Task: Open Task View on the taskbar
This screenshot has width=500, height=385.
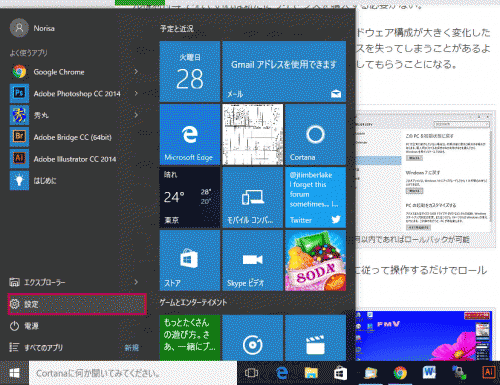Action: [x=251, y=373]
